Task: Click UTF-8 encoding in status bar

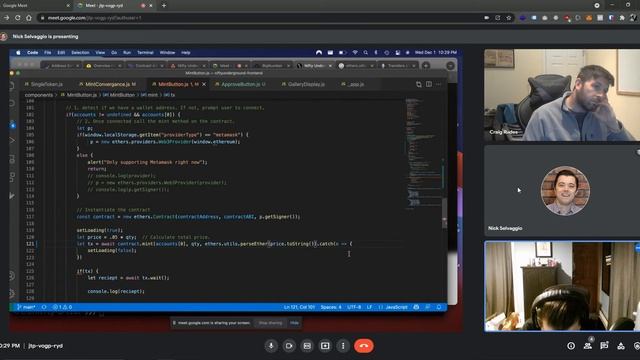Action: point(354,307)
